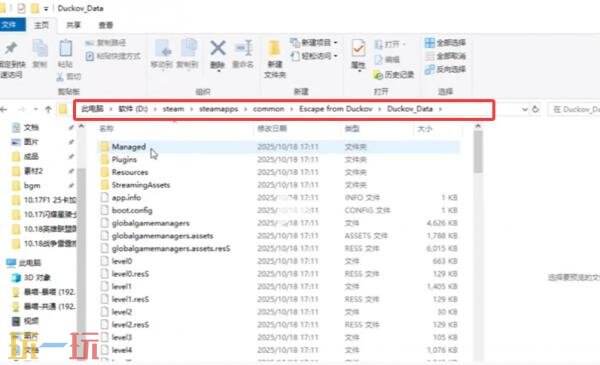Select This PC in navigation pane

(x=24, y=263)
